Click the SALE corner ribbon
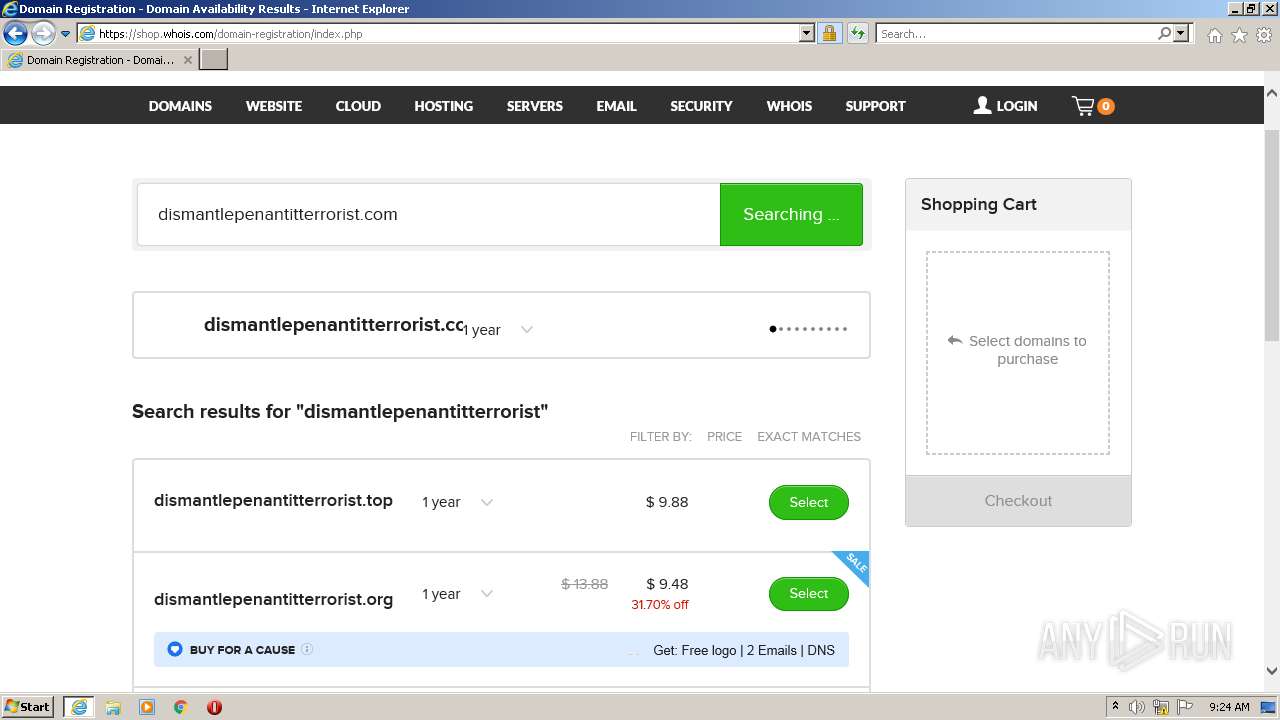The width and height of the screenshot is (1280, 720). 854,566
